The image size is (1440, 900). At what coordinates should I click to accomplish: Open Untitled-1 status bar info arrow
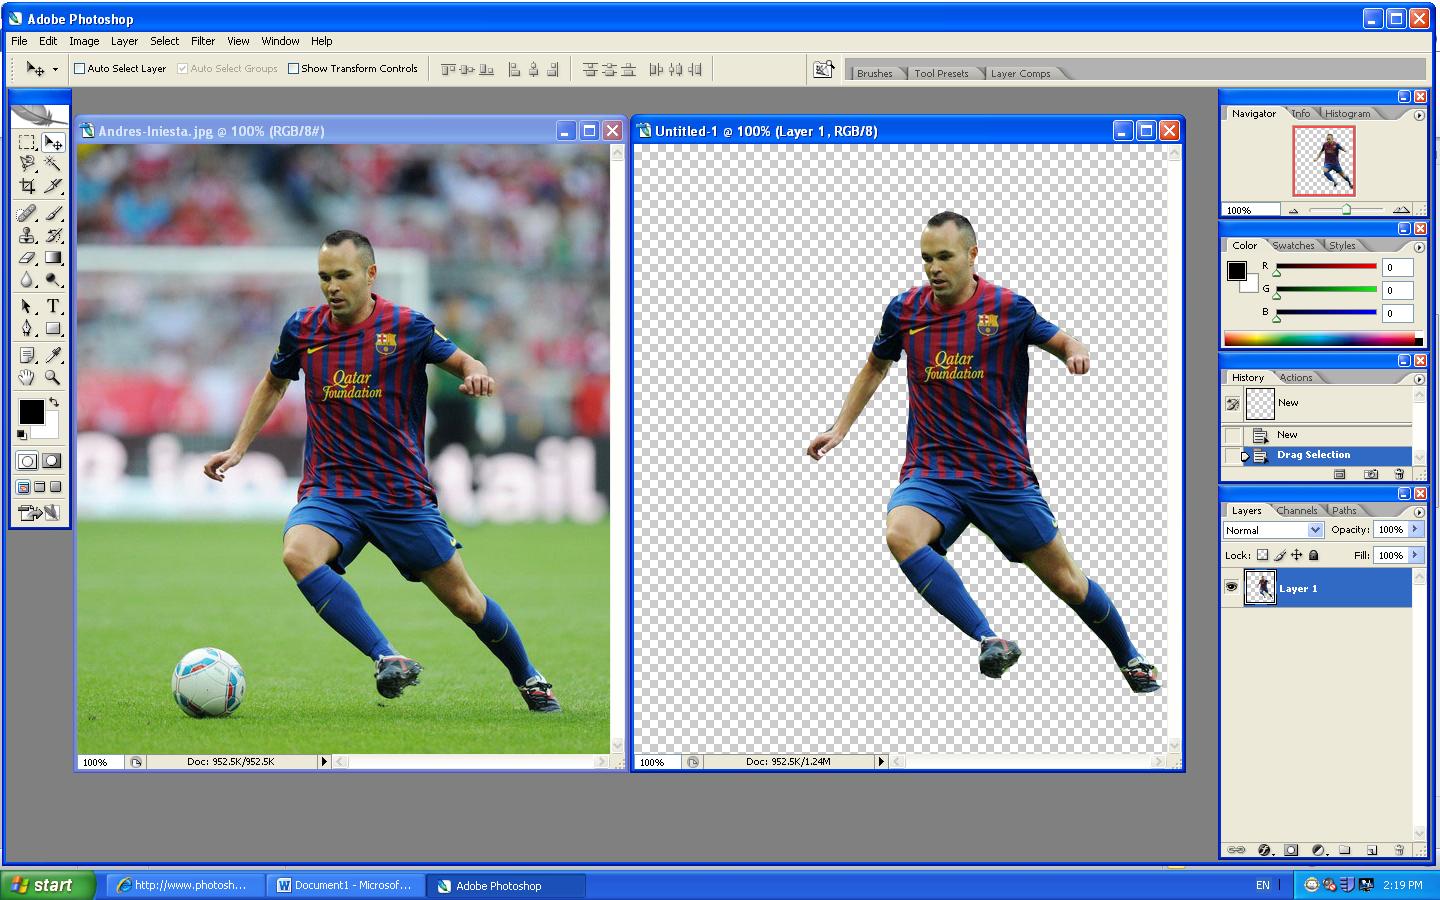(x=881, y=762)
